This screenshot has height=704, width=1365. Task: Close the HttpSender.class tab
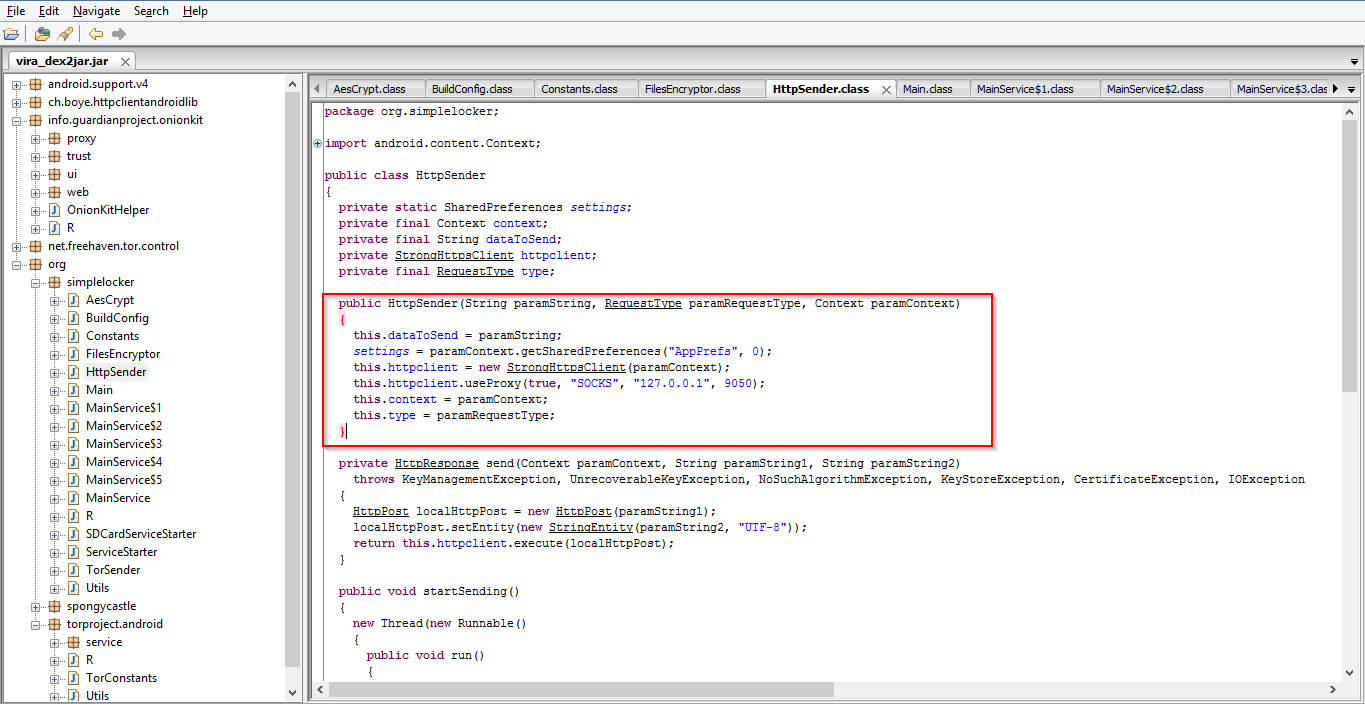[x=885, y=90]
